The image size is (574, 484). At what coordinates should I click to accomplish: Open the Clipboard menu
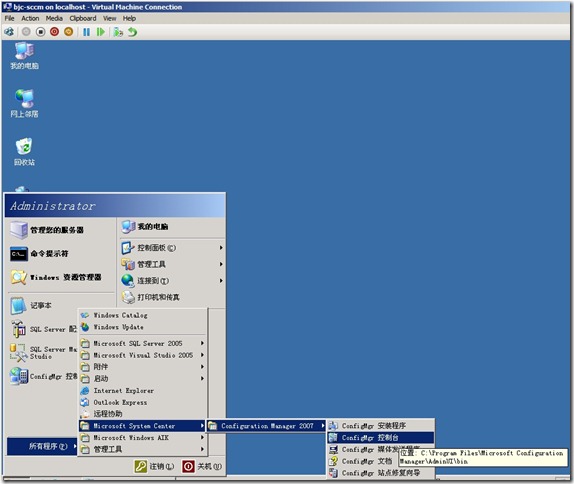(83, 18)
